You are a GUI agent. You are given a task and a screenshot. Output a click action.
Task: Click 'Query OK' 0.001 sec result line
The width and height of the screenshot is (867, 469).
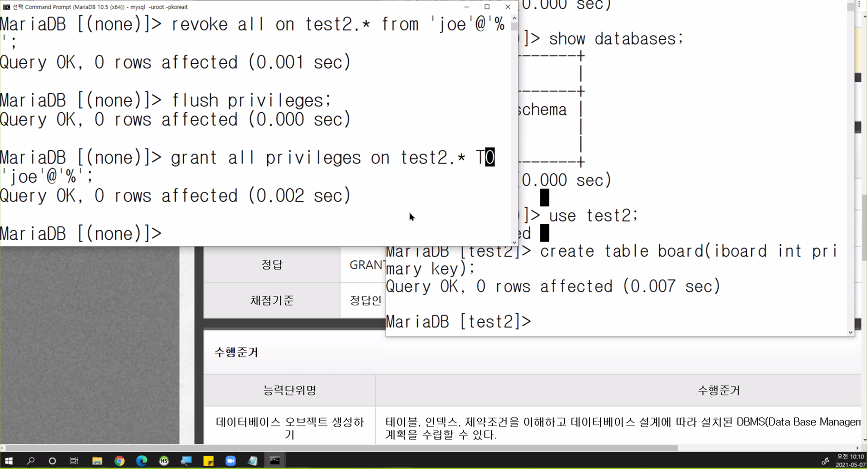(175, 62)
